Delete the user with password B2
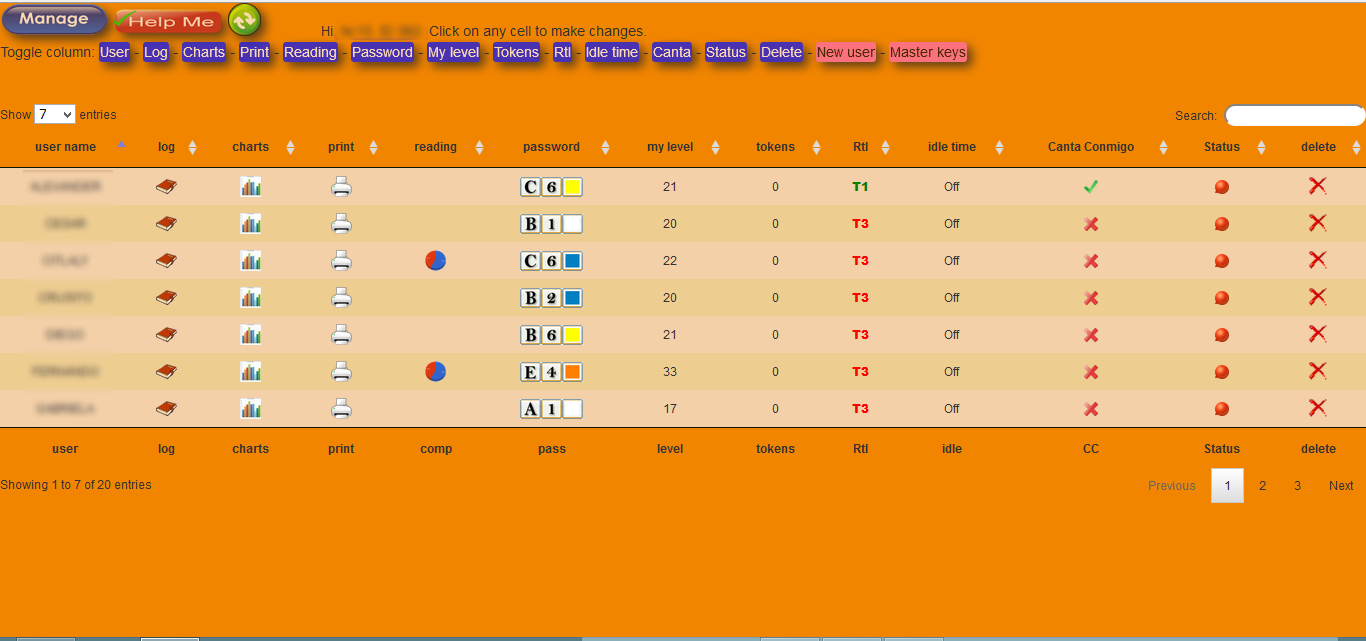The image size is (1366, 641). 1318,297
